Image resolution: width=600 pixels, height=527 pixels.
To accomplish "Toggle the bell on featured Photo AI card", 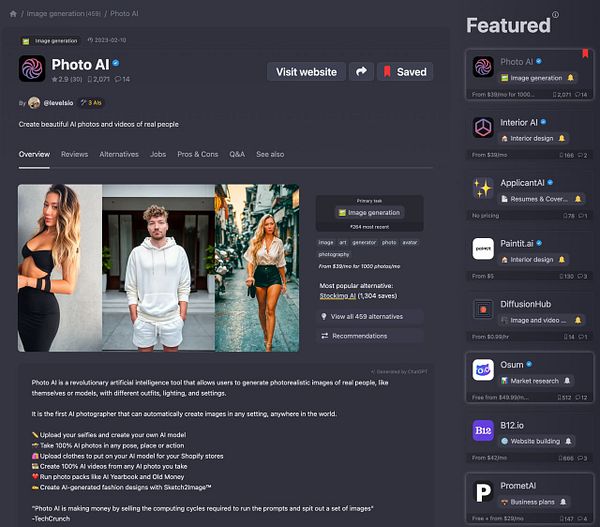I will 570,78.
